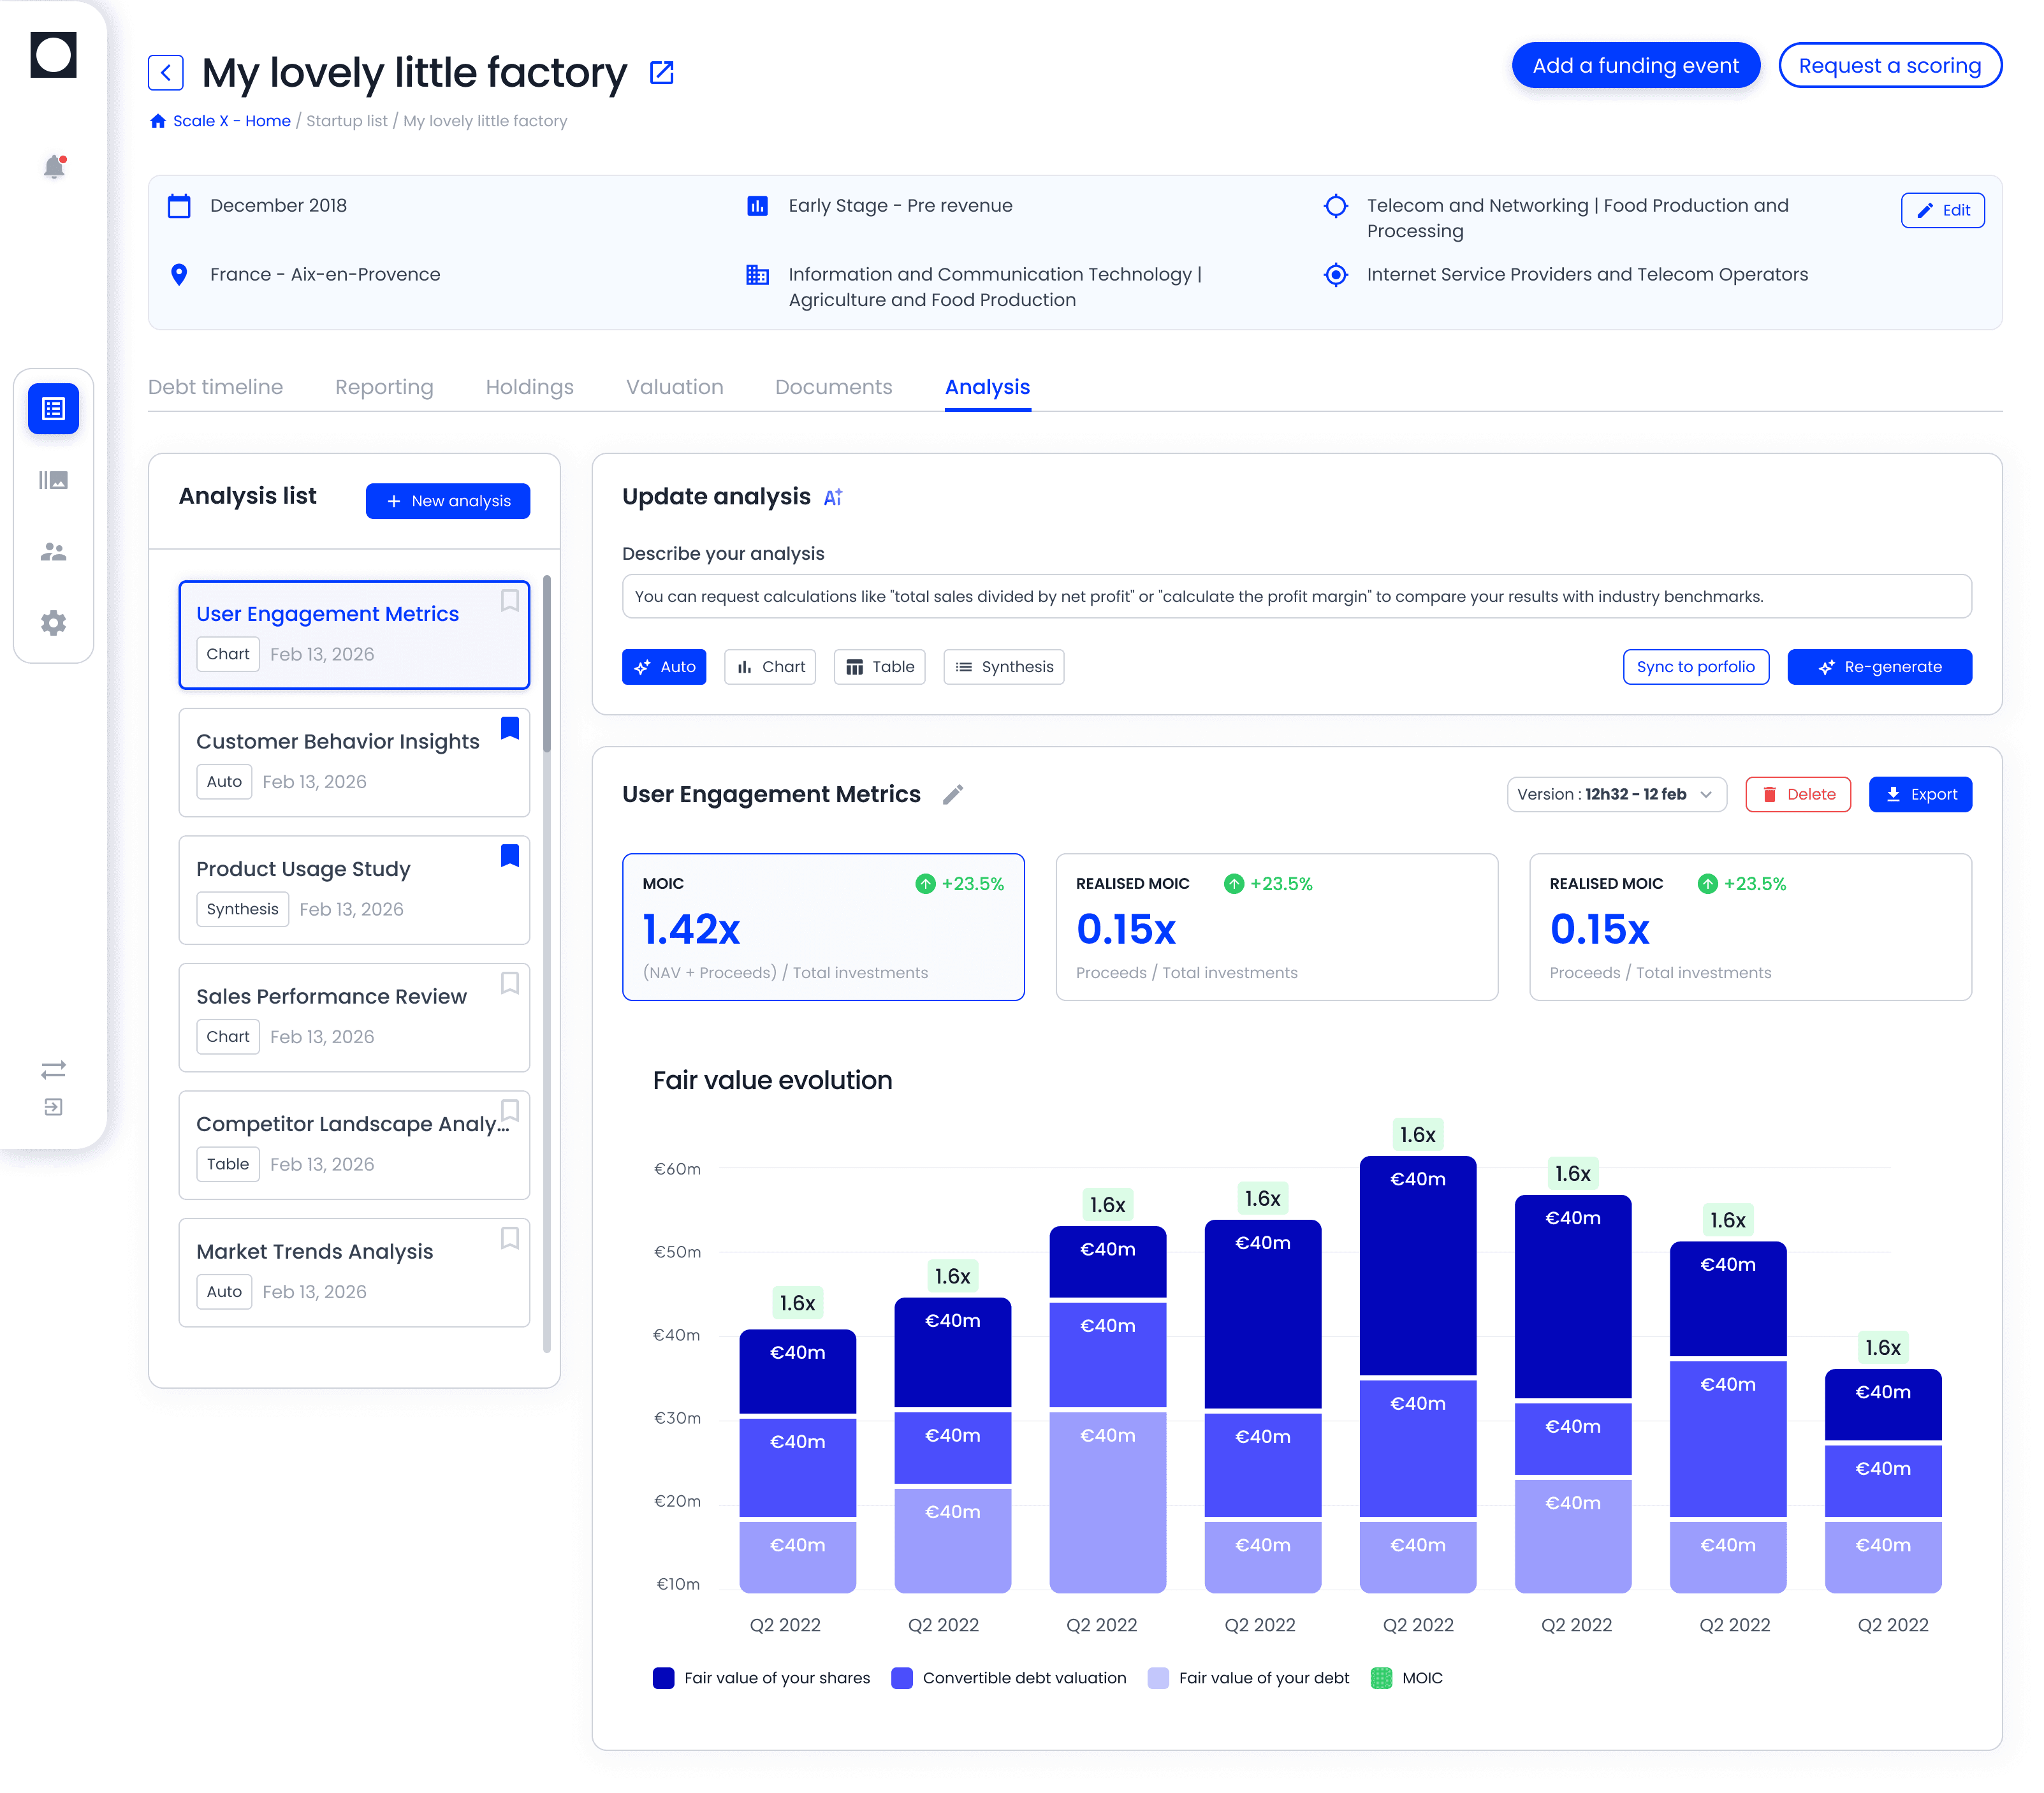Click the back arrow beside page title
The height and width of the screenshot is (1793, 2044).
[166, 73]
